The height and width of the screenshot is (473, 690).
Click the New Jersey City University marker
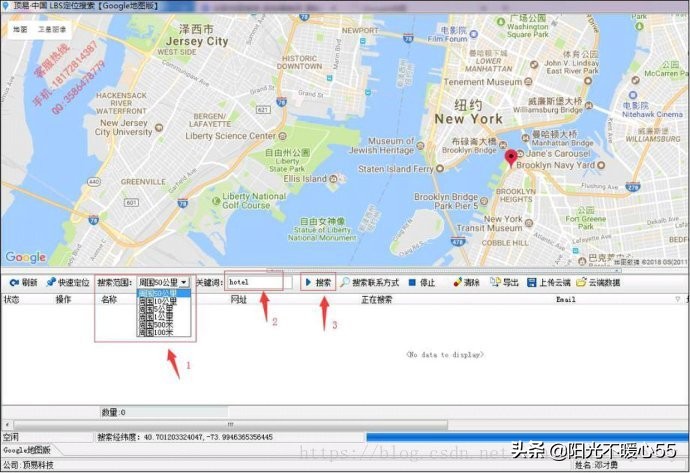point(159,128)
